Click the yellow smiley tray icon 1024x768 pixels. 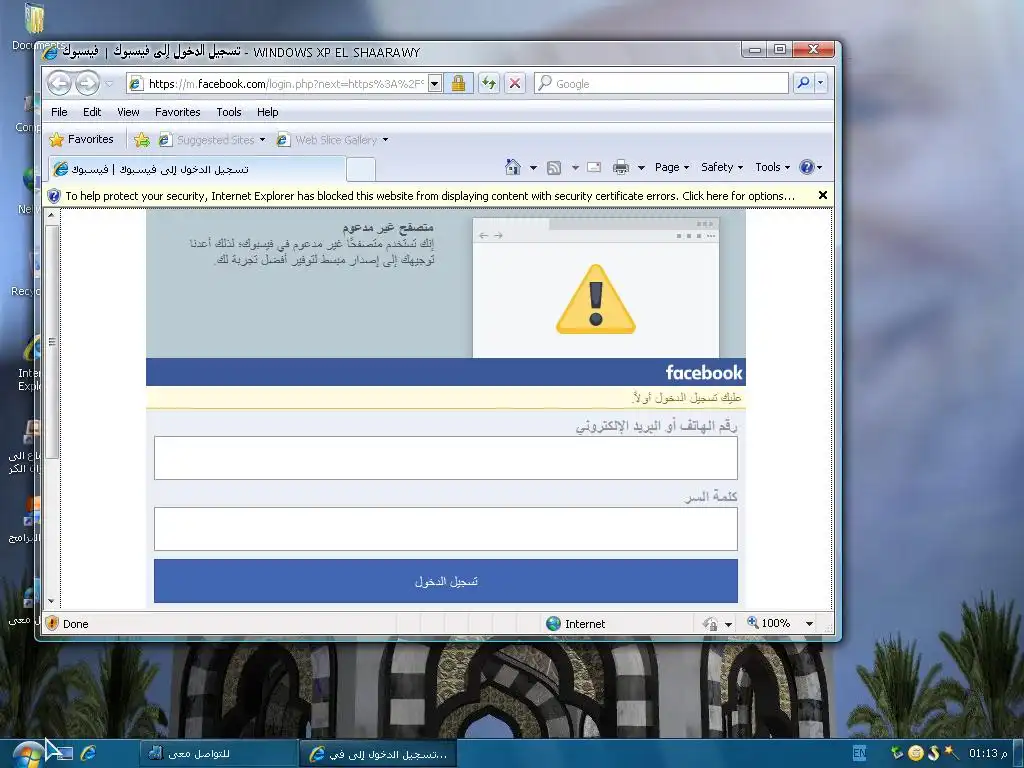(916, 753)
